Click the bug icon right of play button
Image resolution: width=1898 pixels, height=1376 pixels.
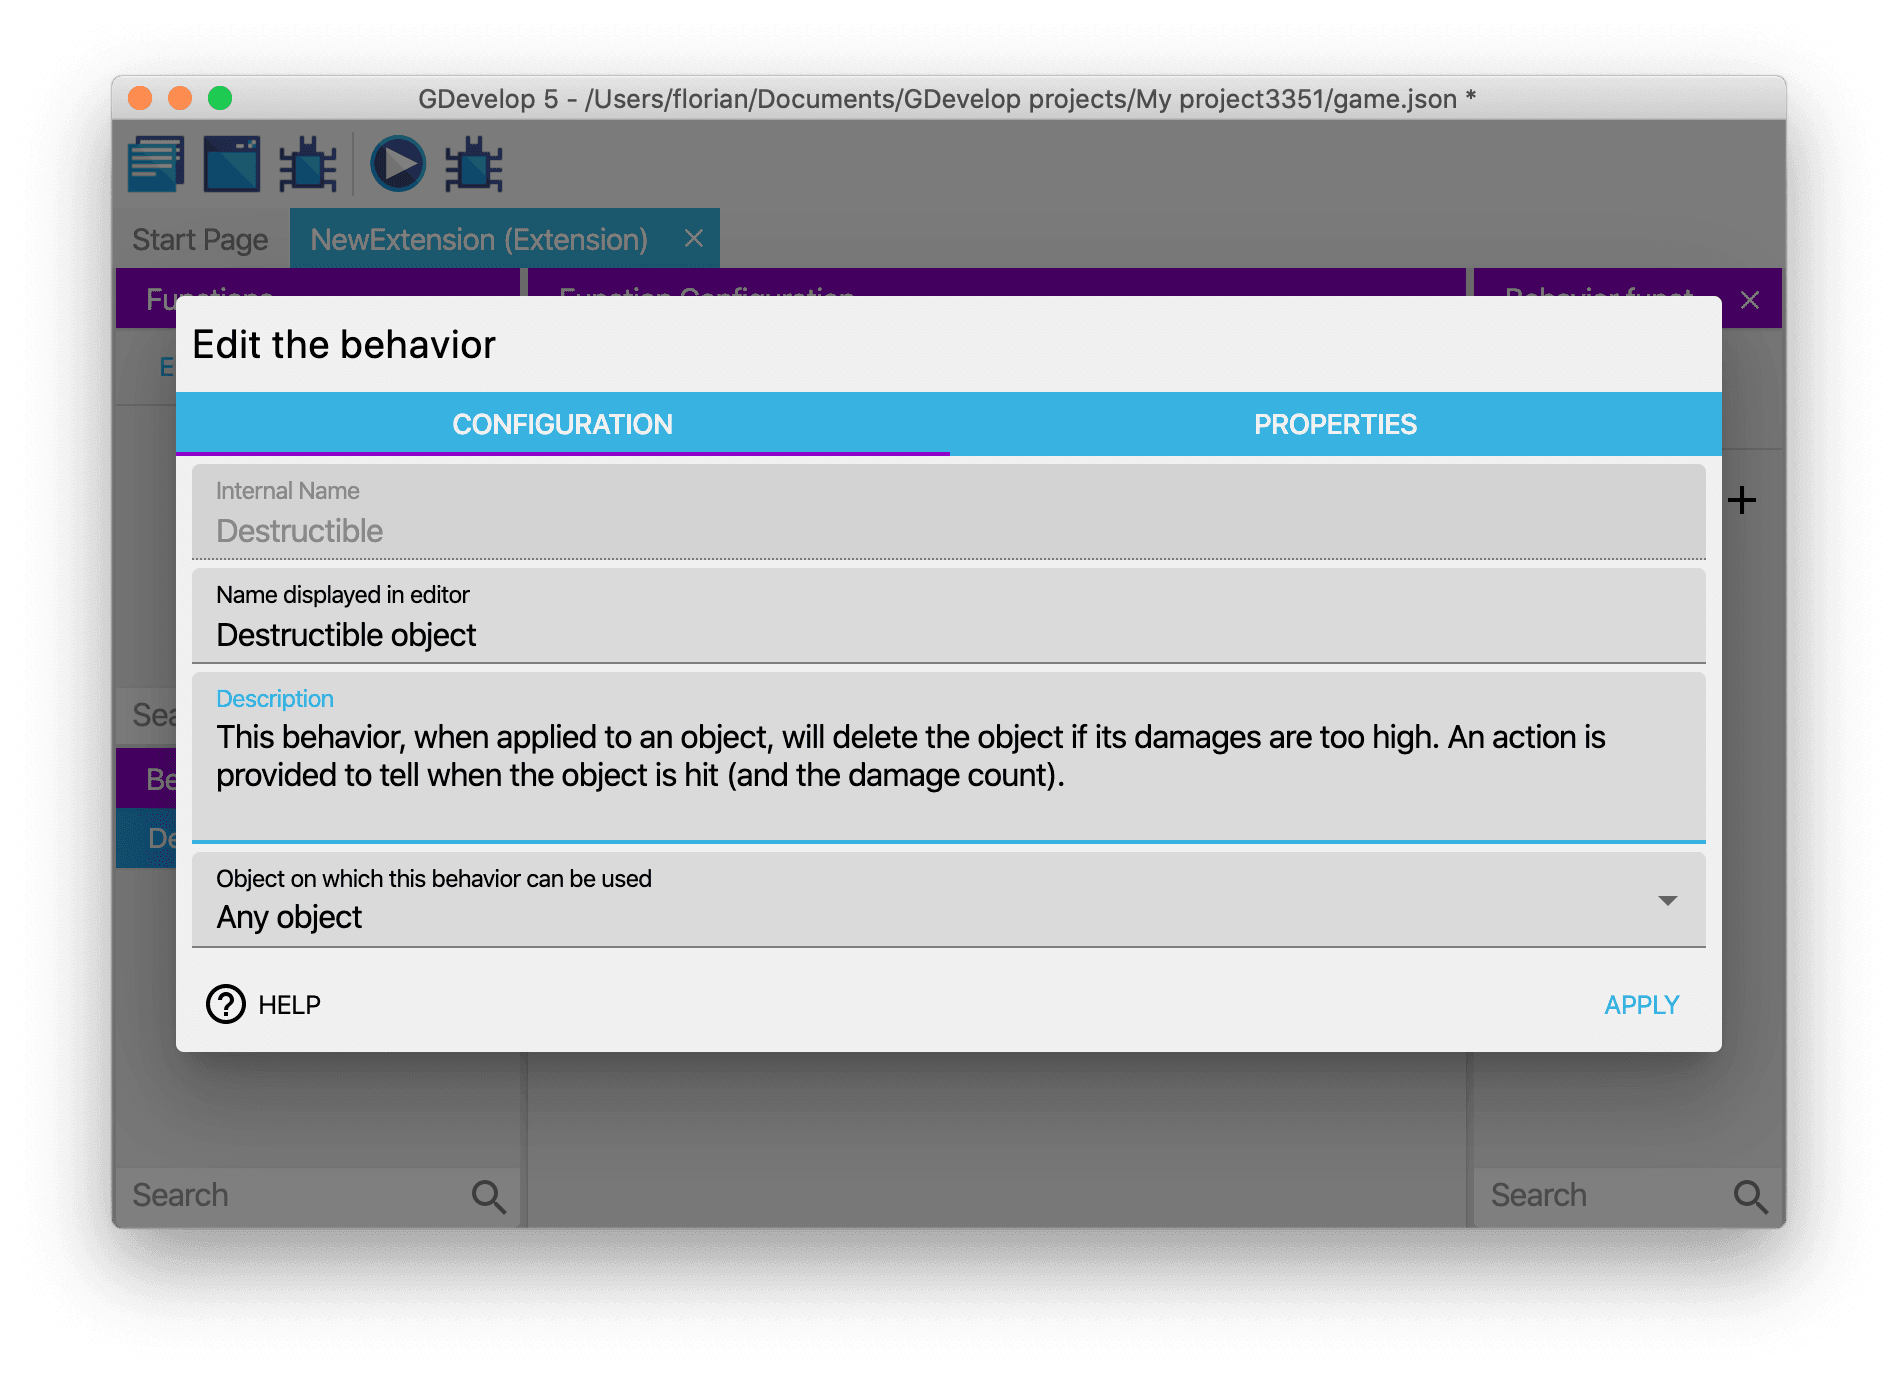click(473, 164)
